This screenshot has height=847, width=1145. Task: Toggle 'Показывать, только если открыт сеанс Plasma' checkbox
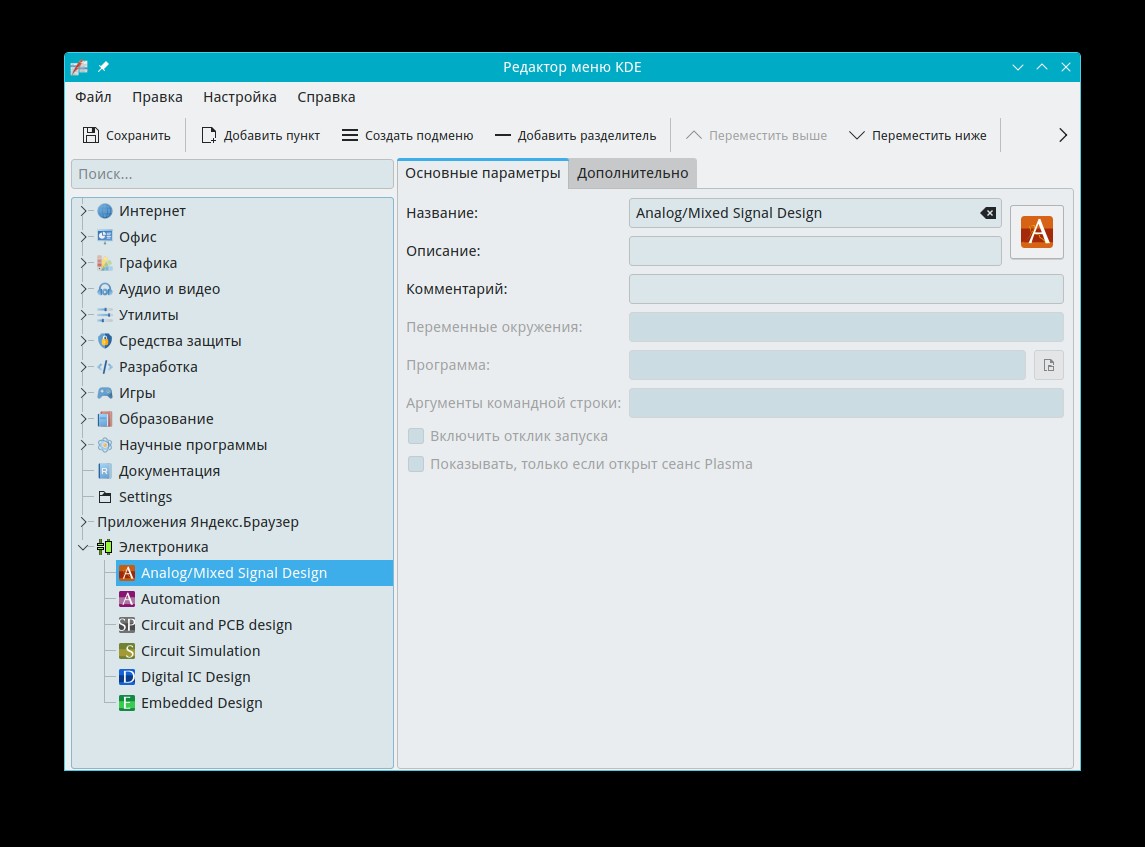pyautogui.click(x=416, y=464)
